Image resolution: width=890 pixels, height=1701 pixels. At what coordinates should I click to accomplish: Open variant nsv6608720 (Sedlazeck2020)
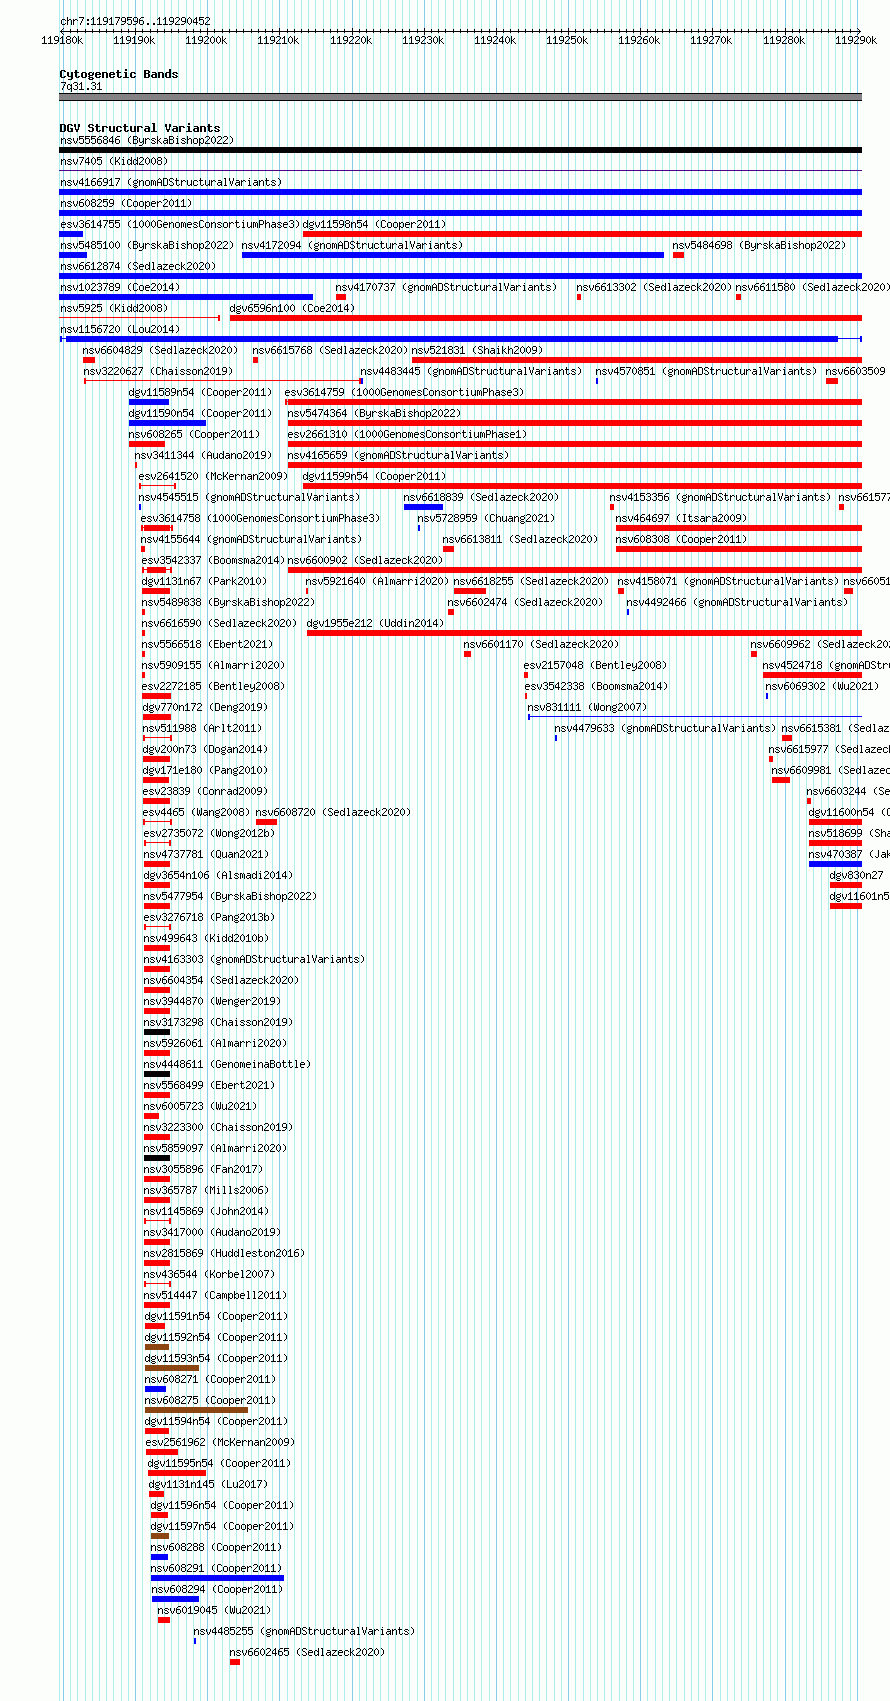334,812
